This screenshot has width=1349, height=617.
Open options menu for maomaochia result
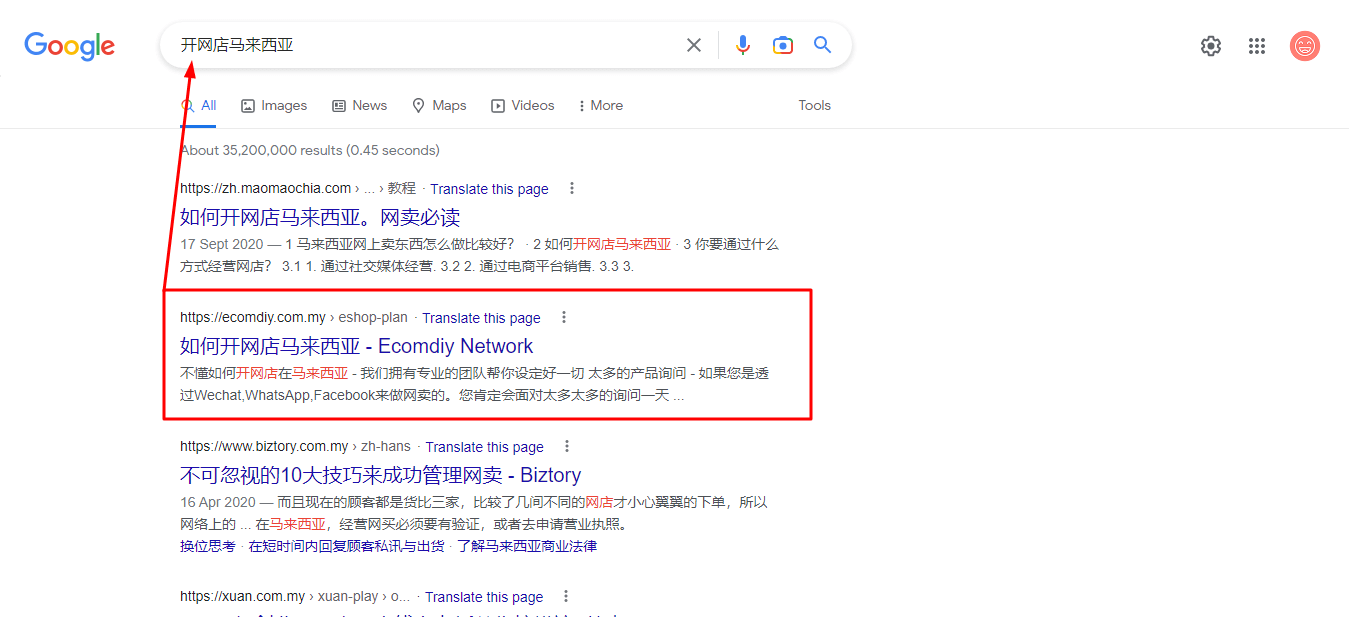click(572, 188)
